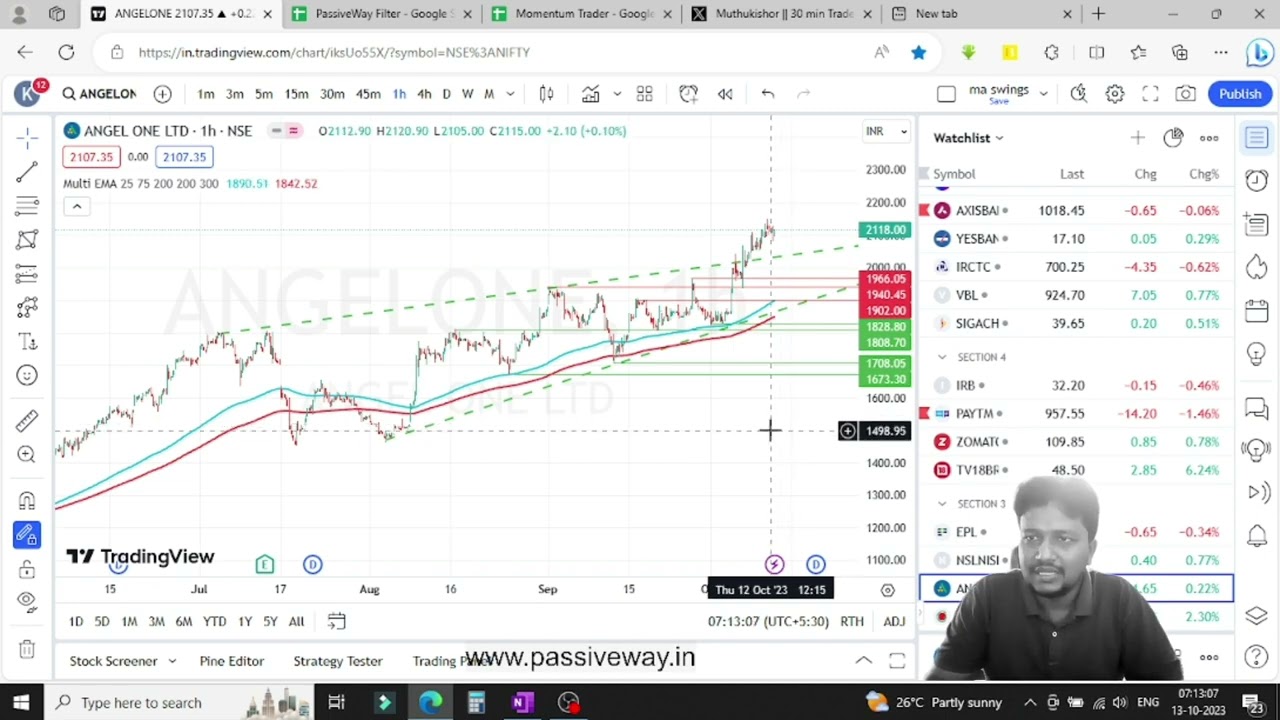Switch to 5m timeframe
Image resolution: width=1280 pixels, height=720 pixels.
tap(263, 94)
